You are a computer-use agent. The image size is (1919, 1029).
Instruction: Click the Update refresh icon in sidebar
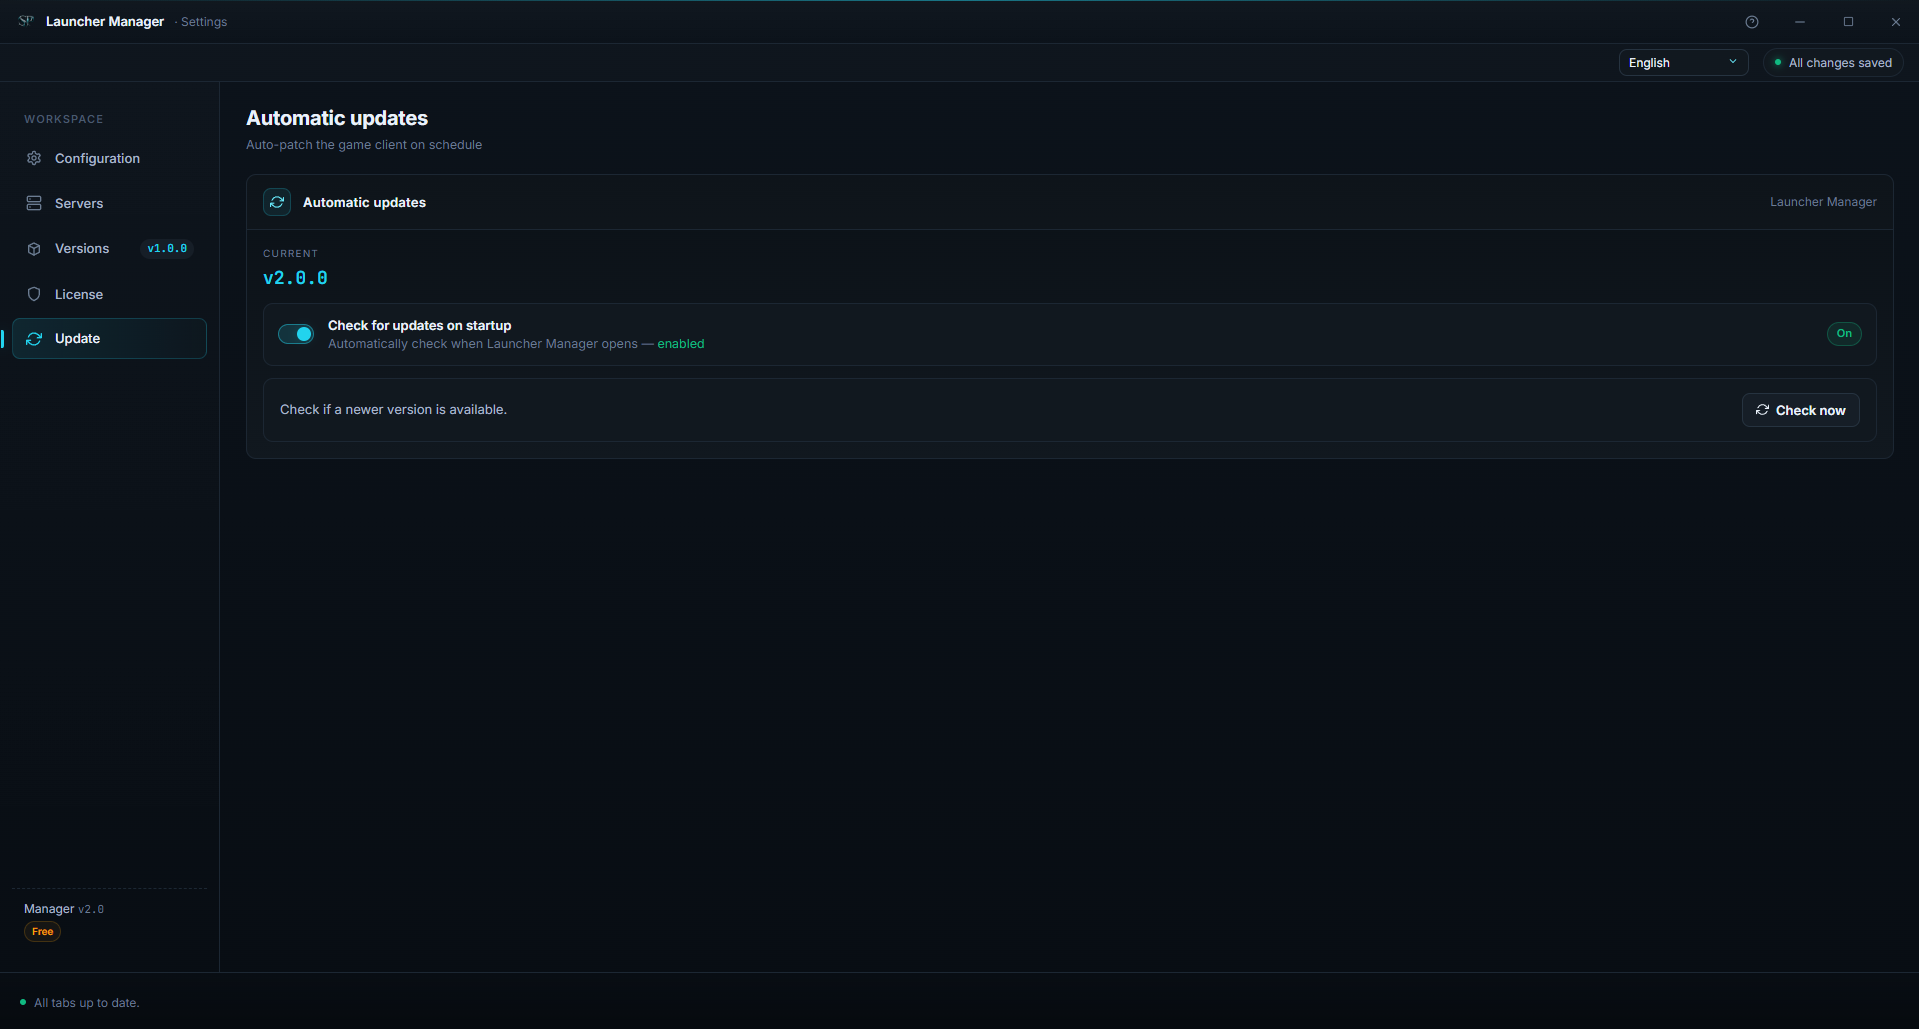click(x=34, y=339)
